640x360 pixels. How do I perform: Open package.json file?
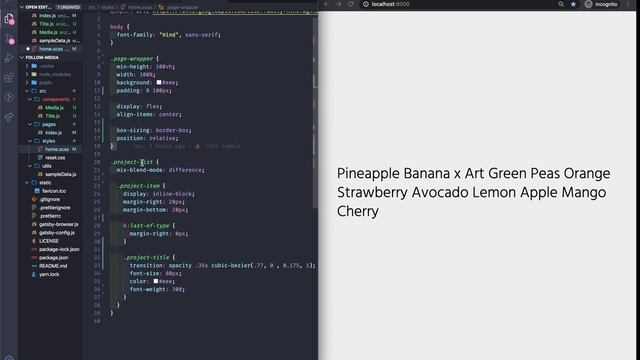(53, 258)
